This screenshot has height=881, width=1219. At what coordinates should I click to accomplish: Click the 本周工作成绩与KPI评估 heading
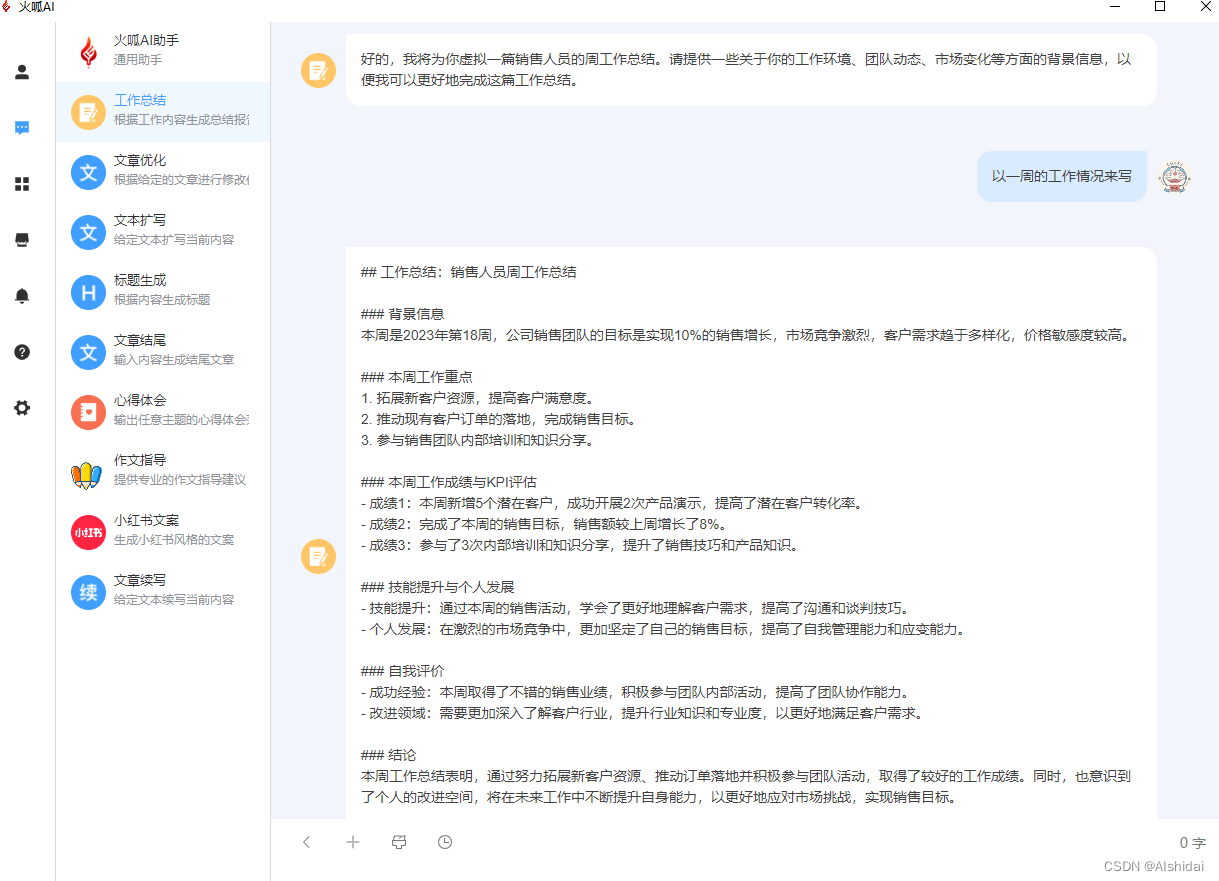pos(449,482)
